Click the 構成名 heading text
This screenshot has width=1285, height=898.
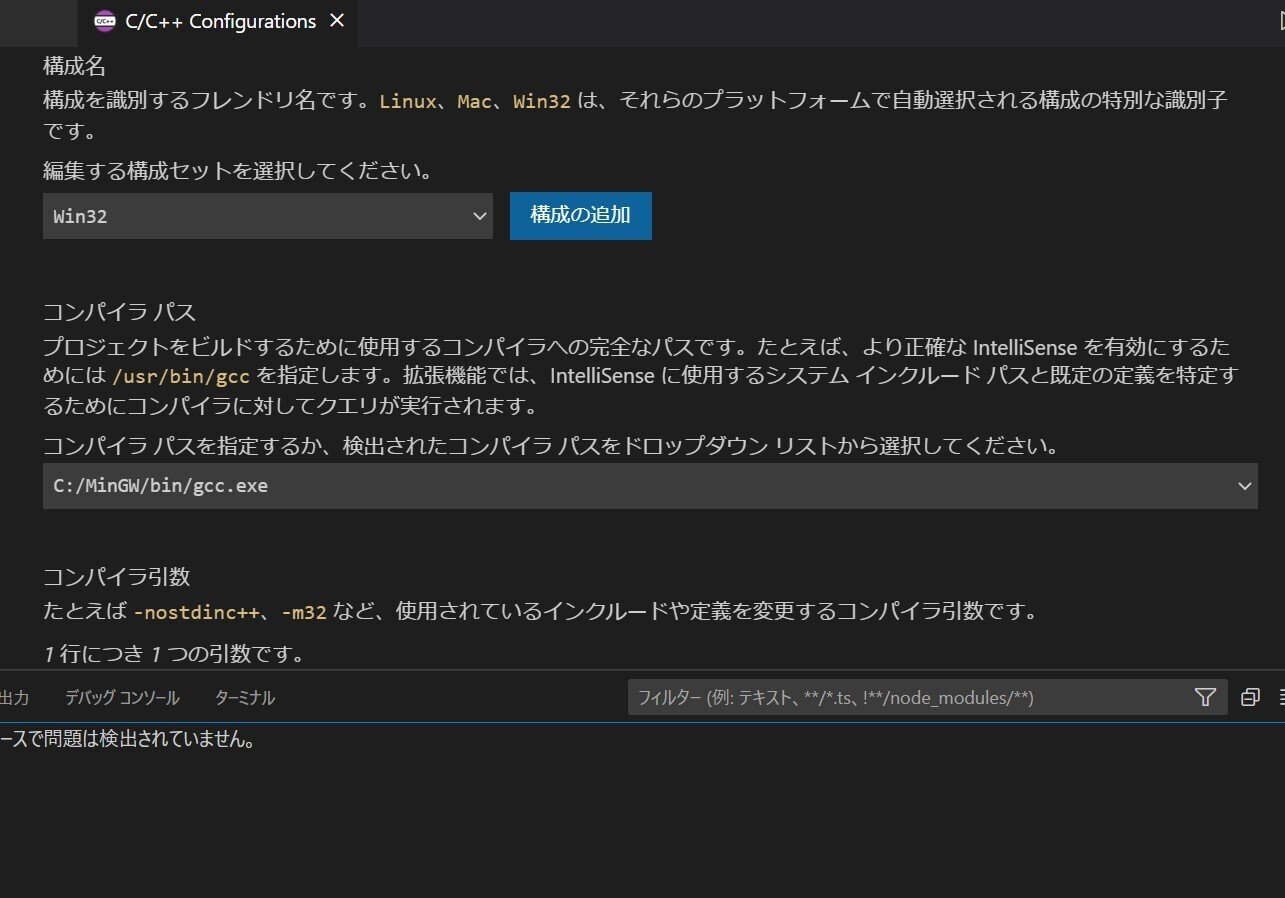pyautogui.click(x=74, y=67)
